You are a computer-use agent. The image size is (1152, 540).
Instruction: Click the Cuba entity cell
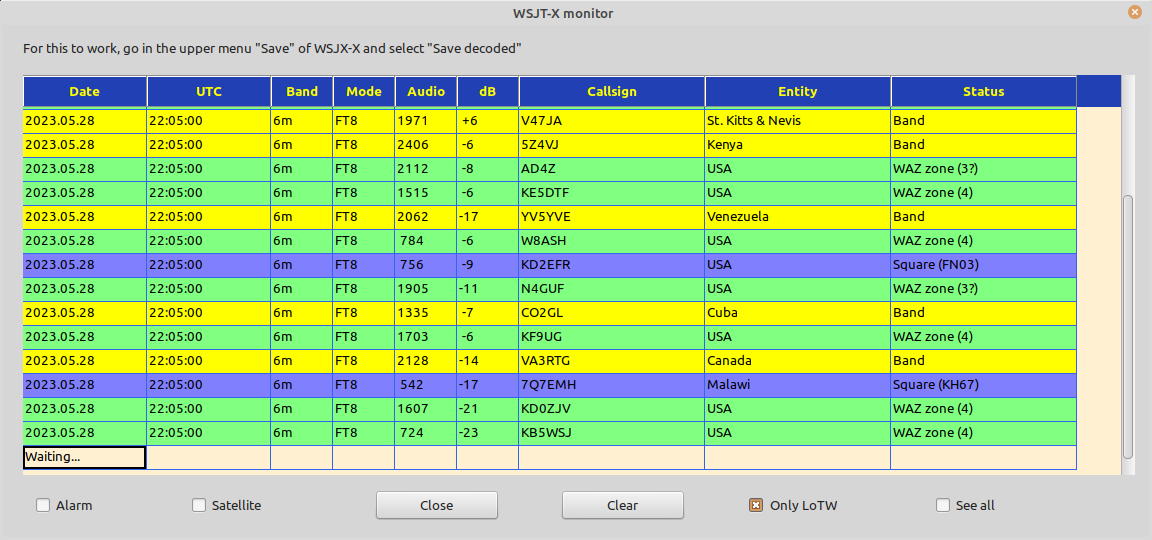[x=798, y=313]
